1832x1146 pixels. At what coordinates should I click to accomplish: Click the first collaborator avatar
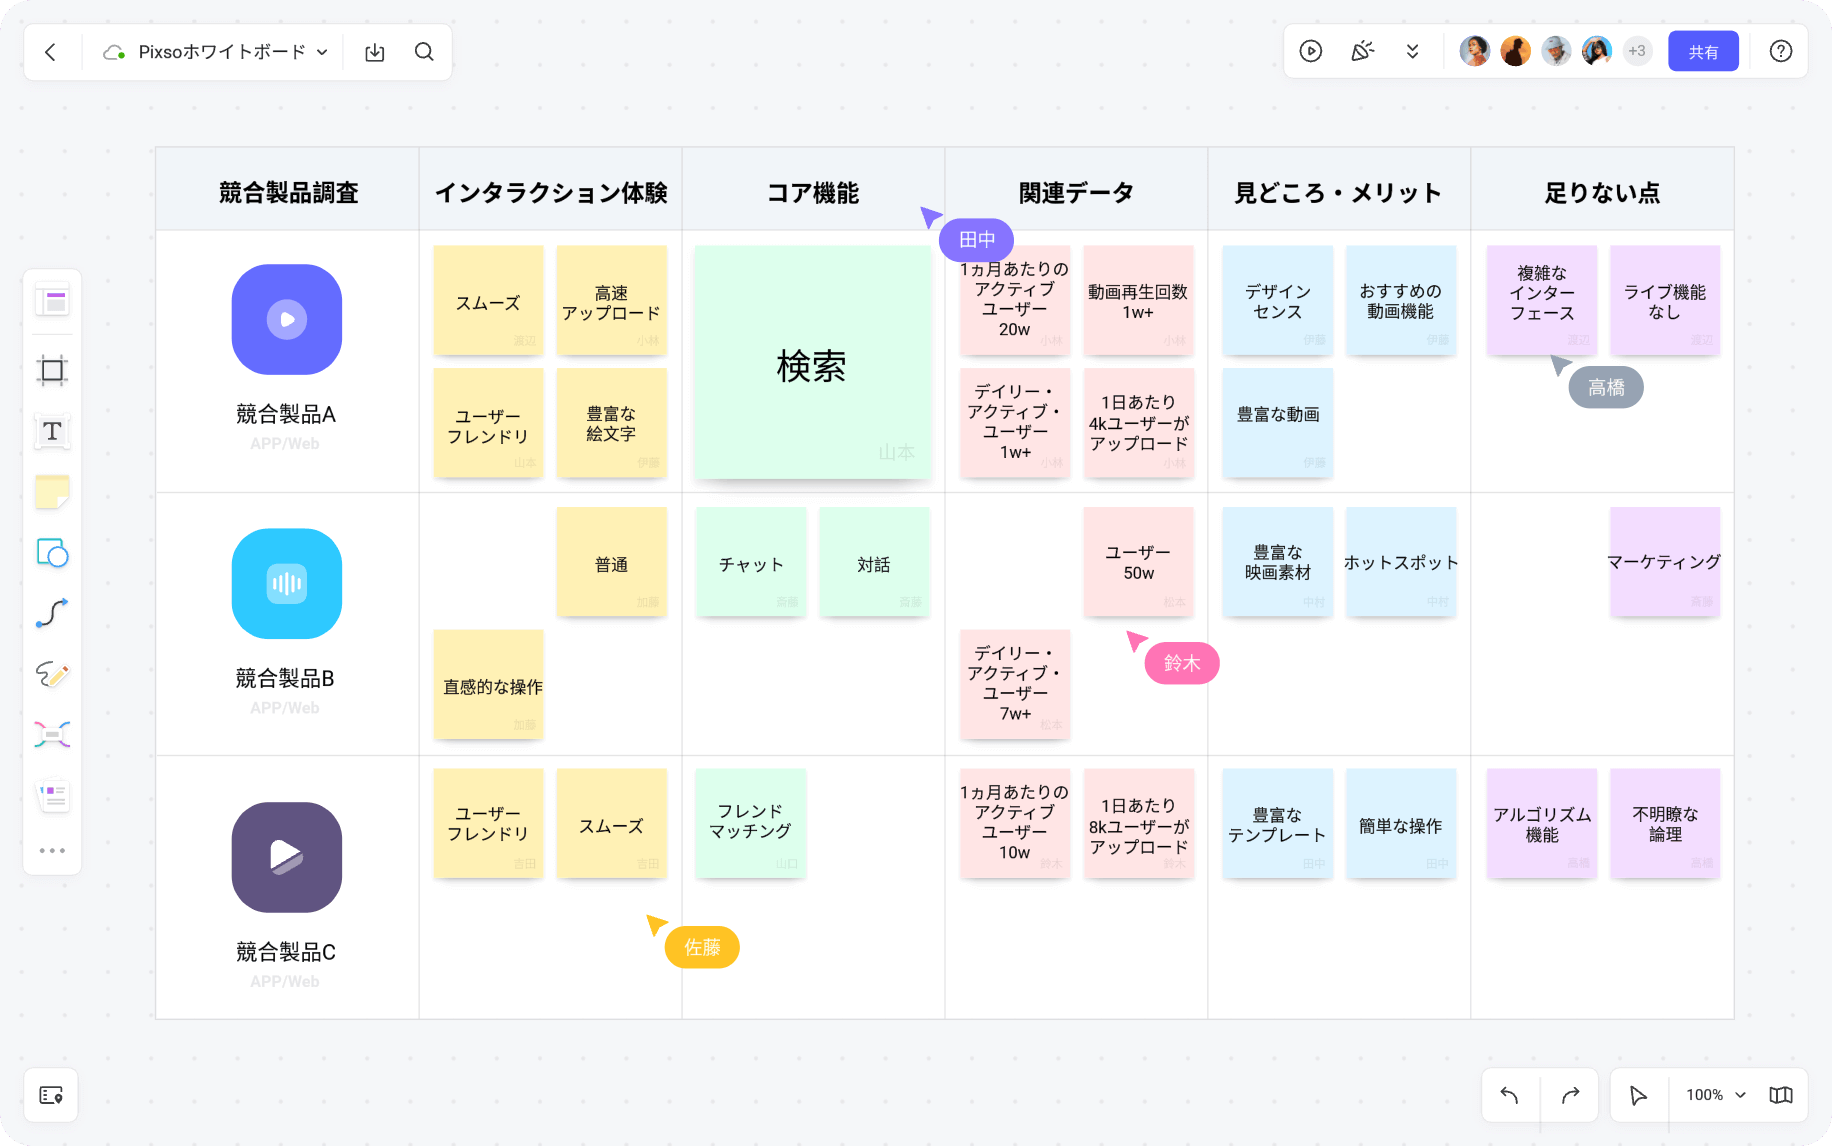(1474, 51)
